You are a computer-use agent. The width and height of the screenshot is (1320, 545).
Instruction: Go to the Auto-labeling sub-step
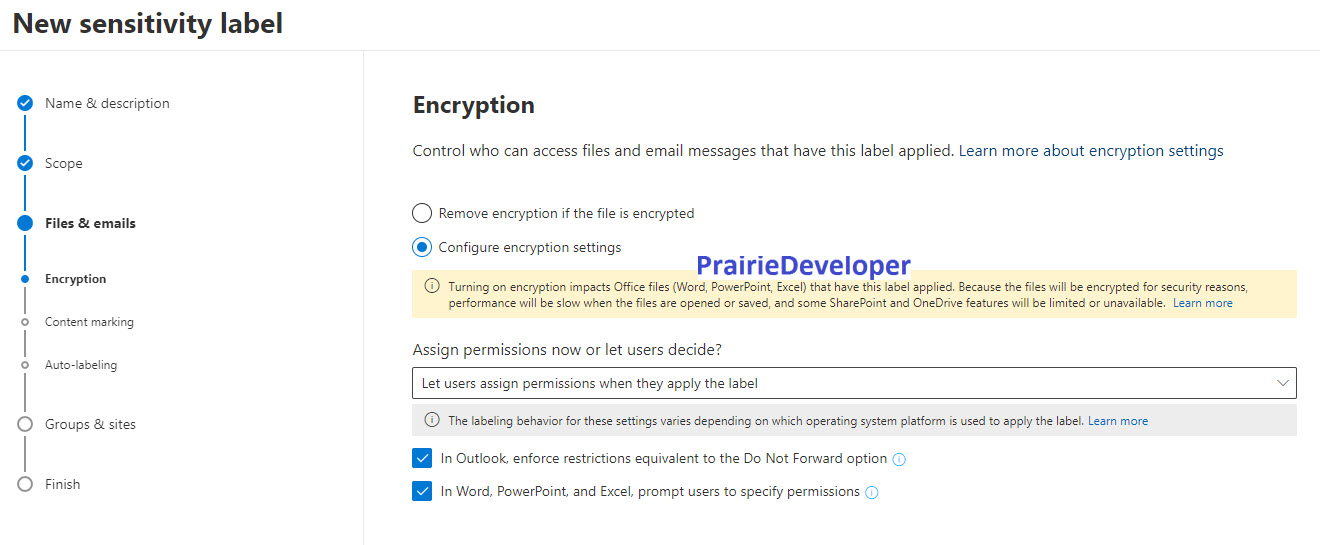[81, 365]
